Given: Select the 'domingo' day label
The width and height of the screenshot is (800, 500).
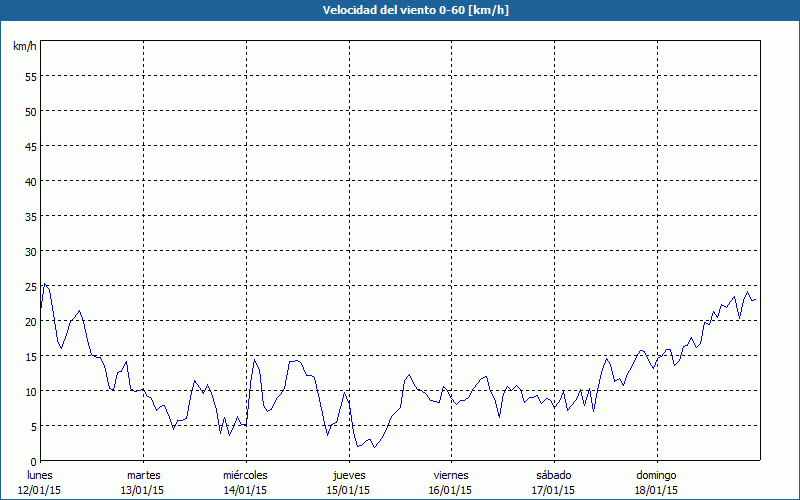Looking at the screenshot, I should tap(656, 475).
